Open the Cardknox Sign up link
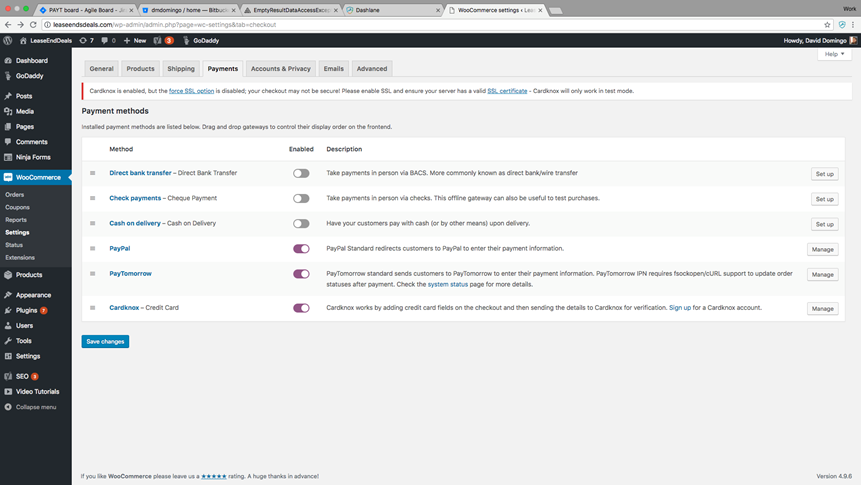The image size is (861, 485). 680,308
